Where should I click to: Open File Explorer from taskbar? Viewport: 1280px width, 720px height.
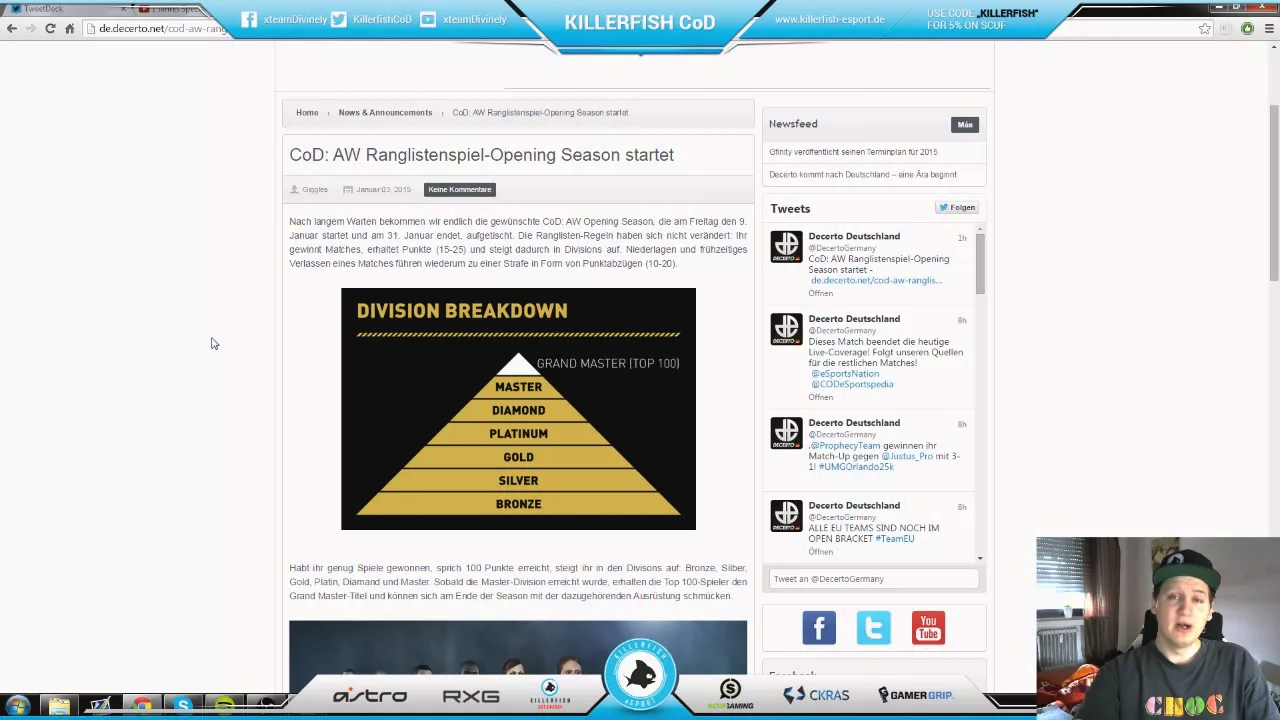pos(59,707)
